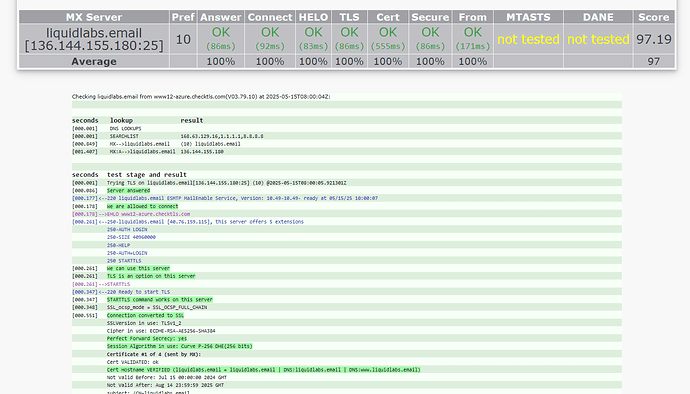The image size is (690, 394).
Task: Click the "Average" row label
Action: point(94,62)
